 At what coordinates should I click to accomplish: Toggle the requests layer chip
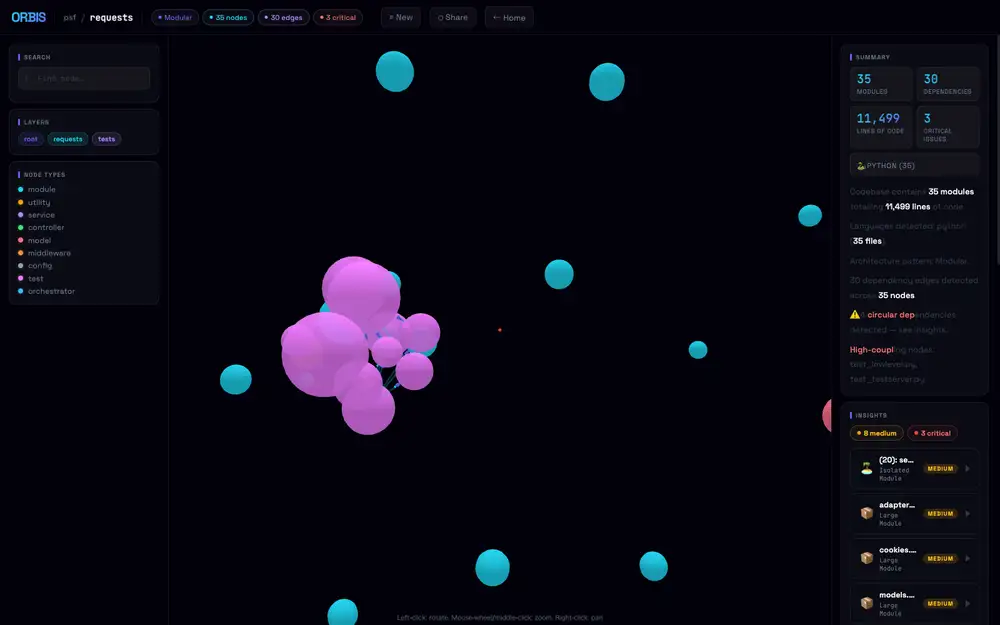pyautogui.click(x=68, y=139)
